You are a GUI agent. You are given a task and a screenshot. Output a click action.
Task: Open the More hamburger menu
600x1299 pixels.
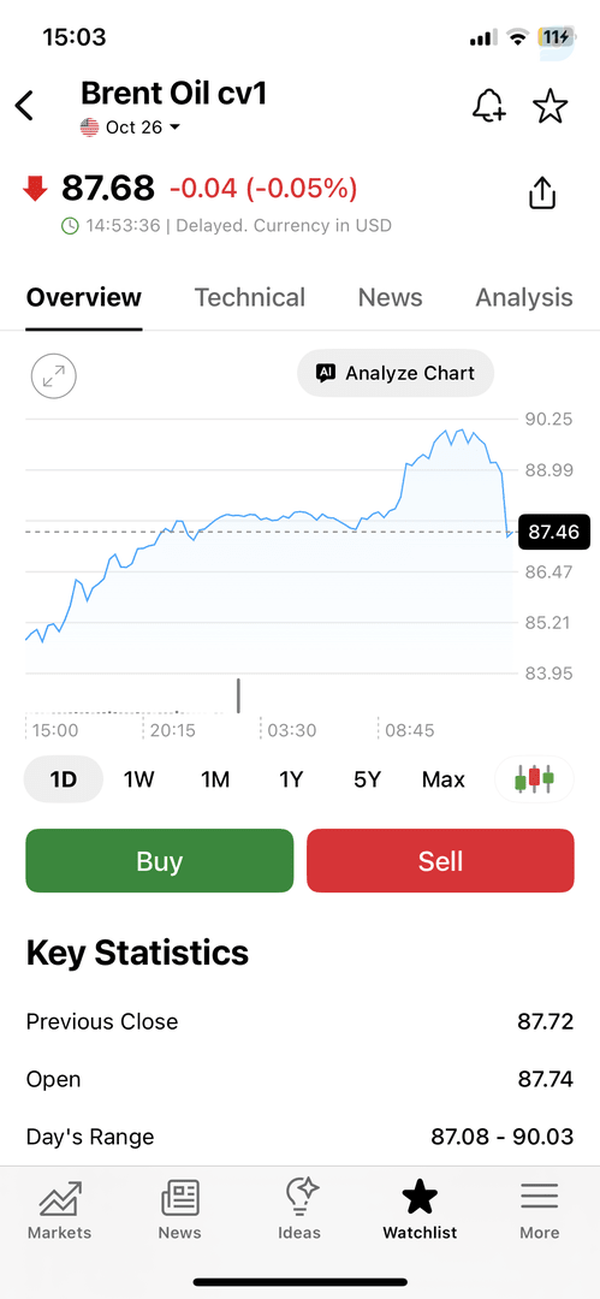pyautogui.click(x=539, y=1210)
